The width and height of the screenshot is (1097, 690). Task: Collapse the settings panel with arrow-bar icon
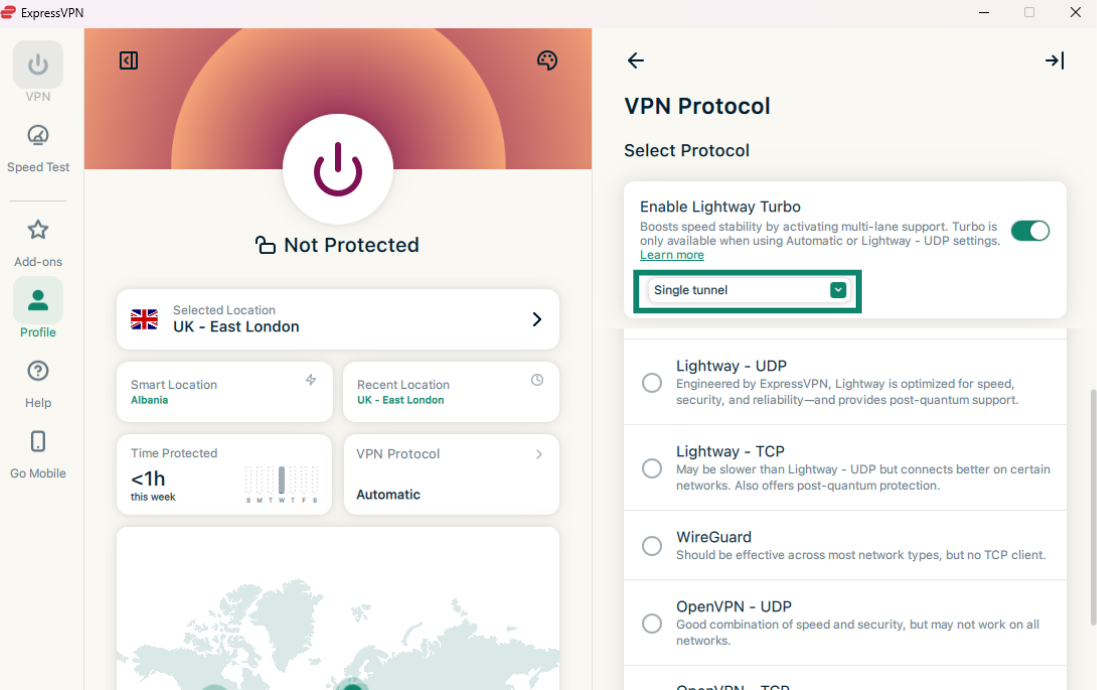[x=1054, y=61]
